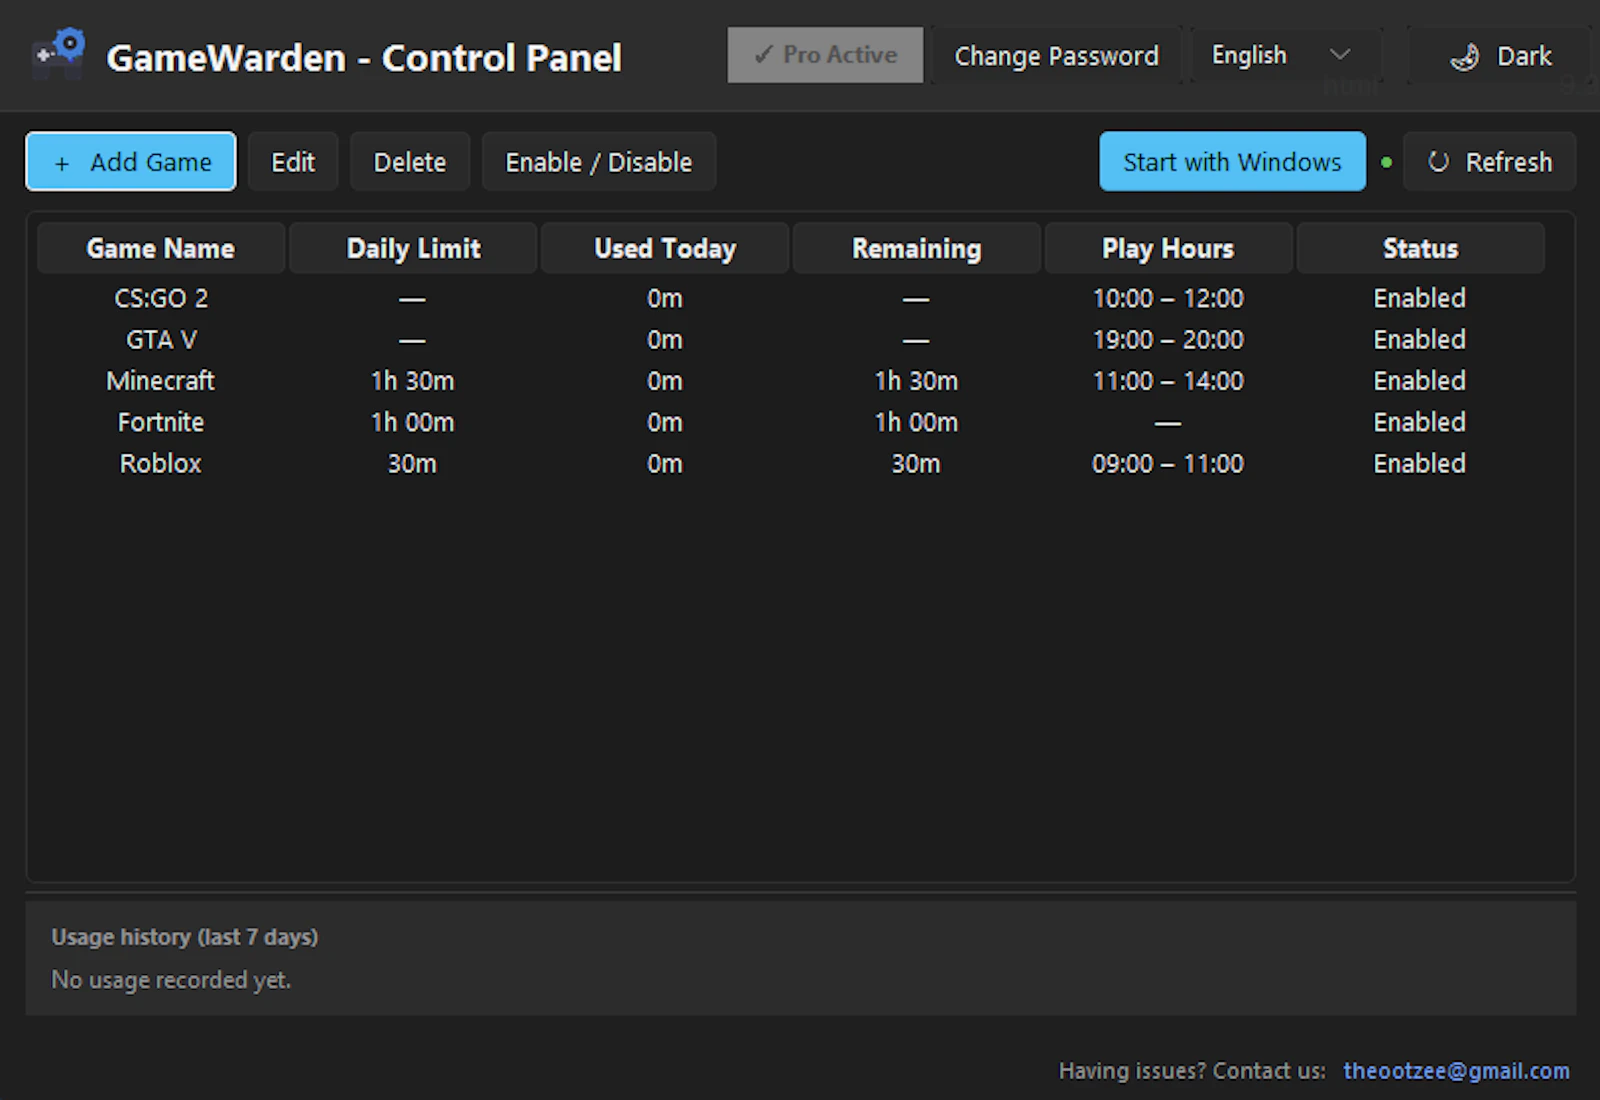Screen dimensions: 1600x1100
Task: Open the theootzee@gmail.com contact link
Action: click(1456, 1071)
